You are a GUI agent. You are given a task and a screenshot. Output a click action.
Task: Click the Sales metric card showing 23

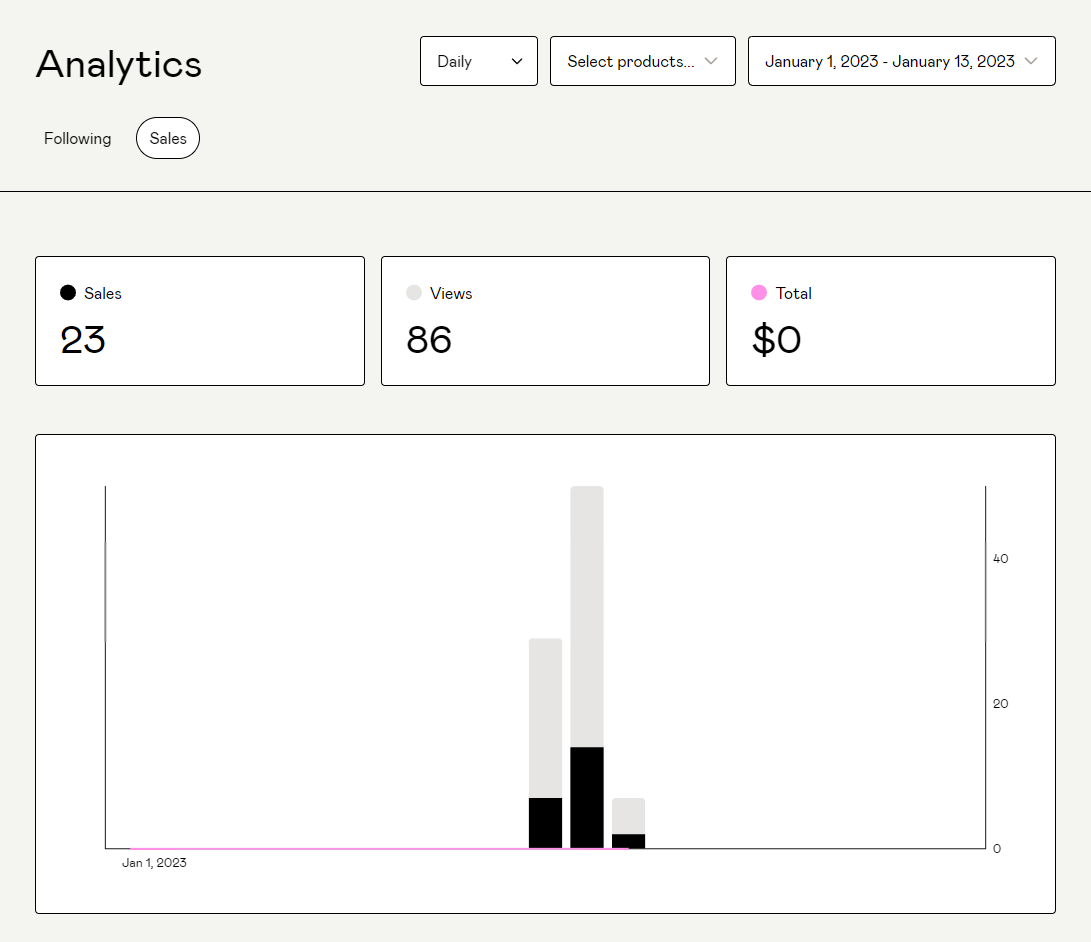(199, 320)
